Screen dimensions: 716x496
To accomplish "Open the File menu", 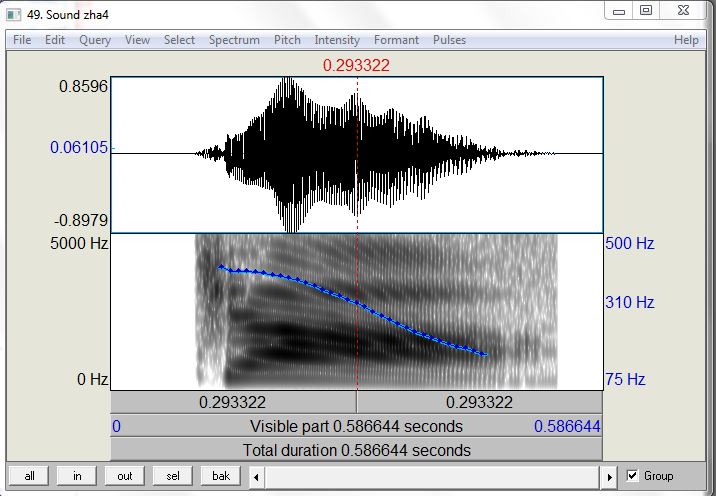I will click(22, 40).
